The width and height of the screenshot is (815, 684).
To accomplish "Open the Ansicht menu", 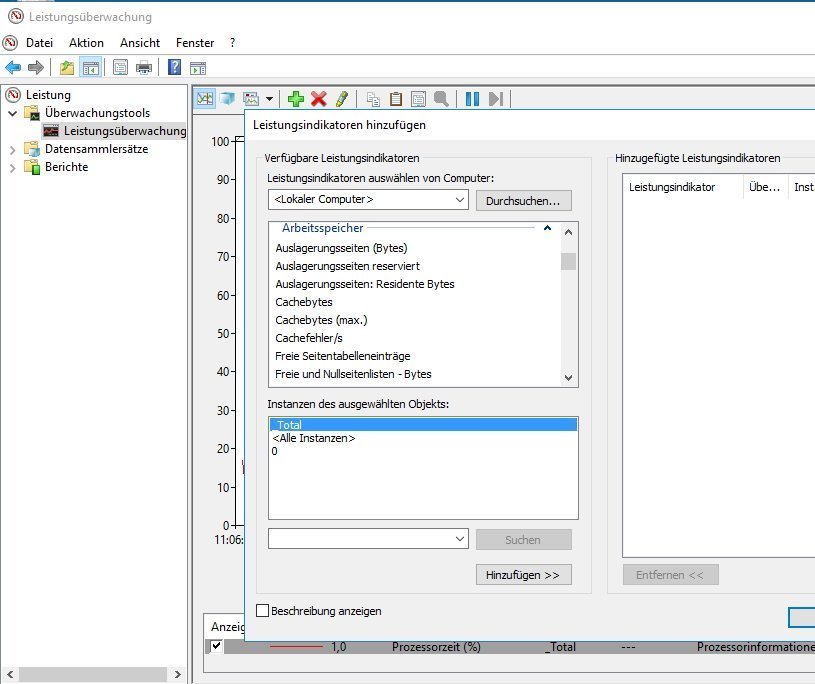I will (140, 43).
